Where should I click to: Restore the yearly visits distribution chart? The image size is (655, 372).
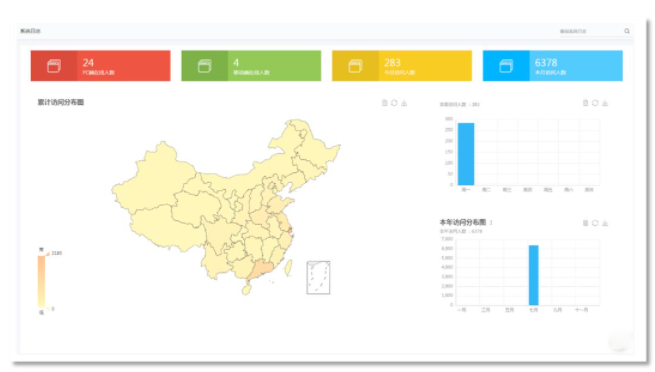595,223
